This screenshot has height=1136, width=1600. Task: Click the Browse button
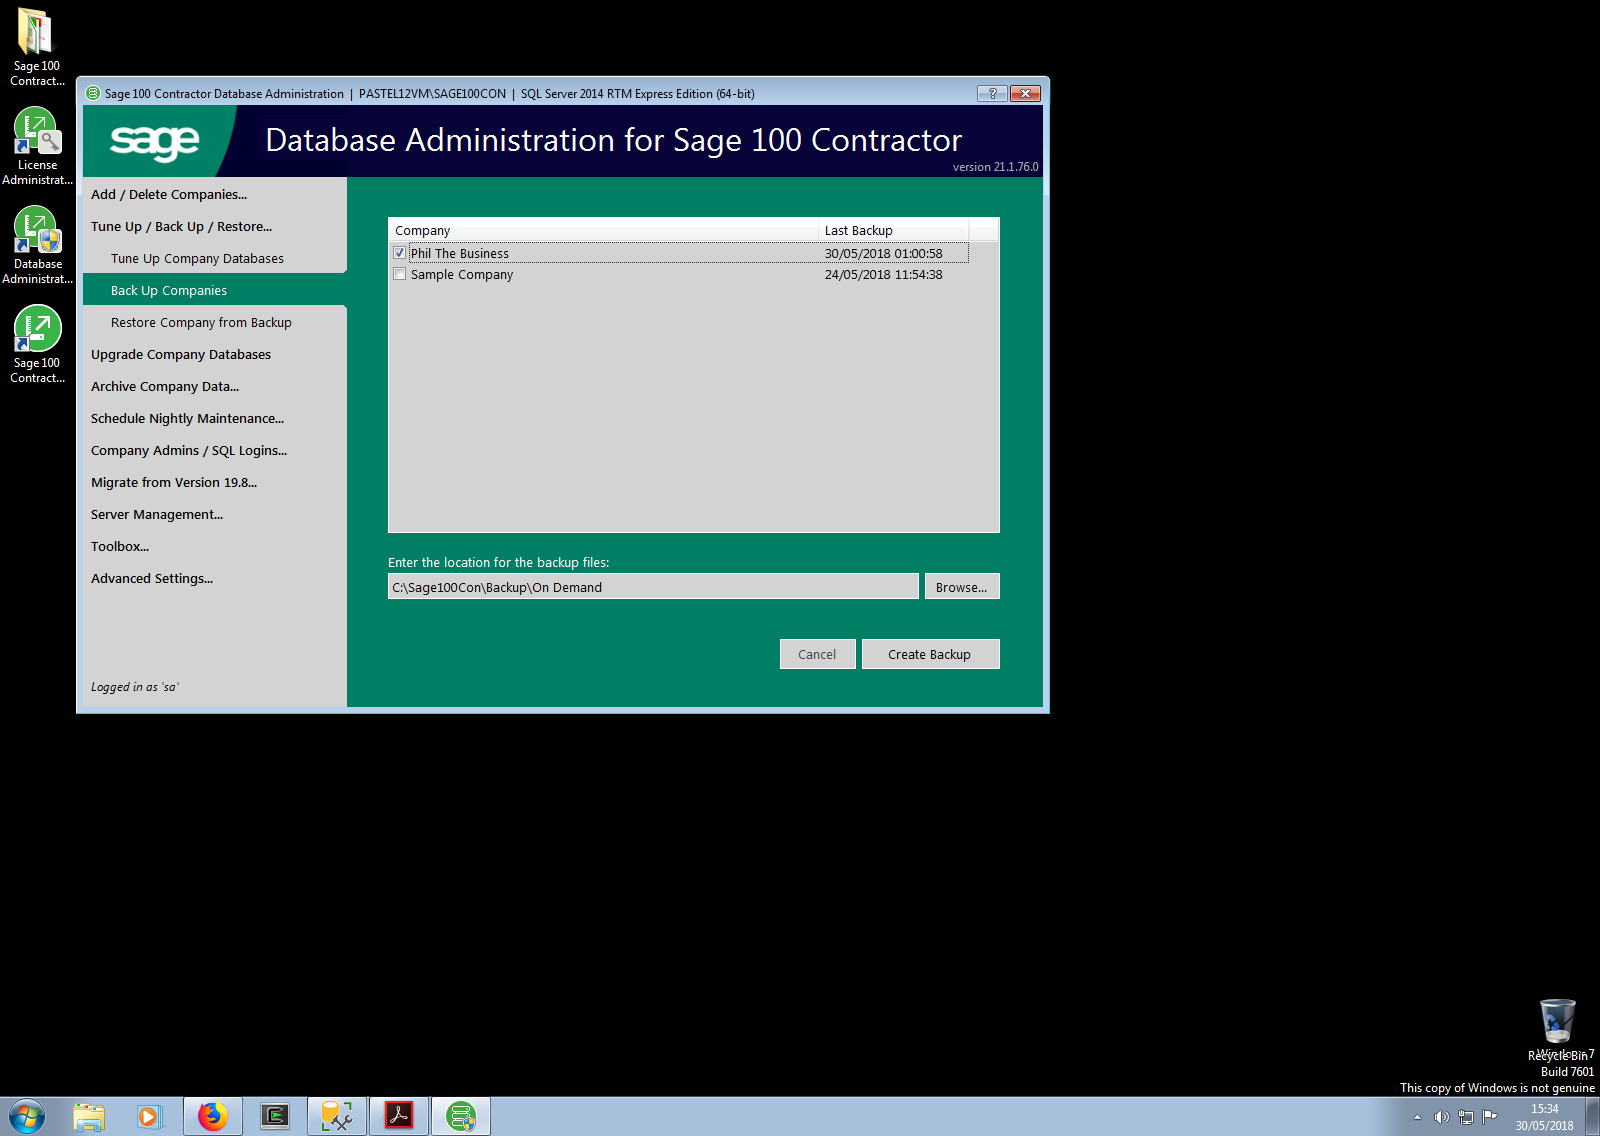point(962,586)
